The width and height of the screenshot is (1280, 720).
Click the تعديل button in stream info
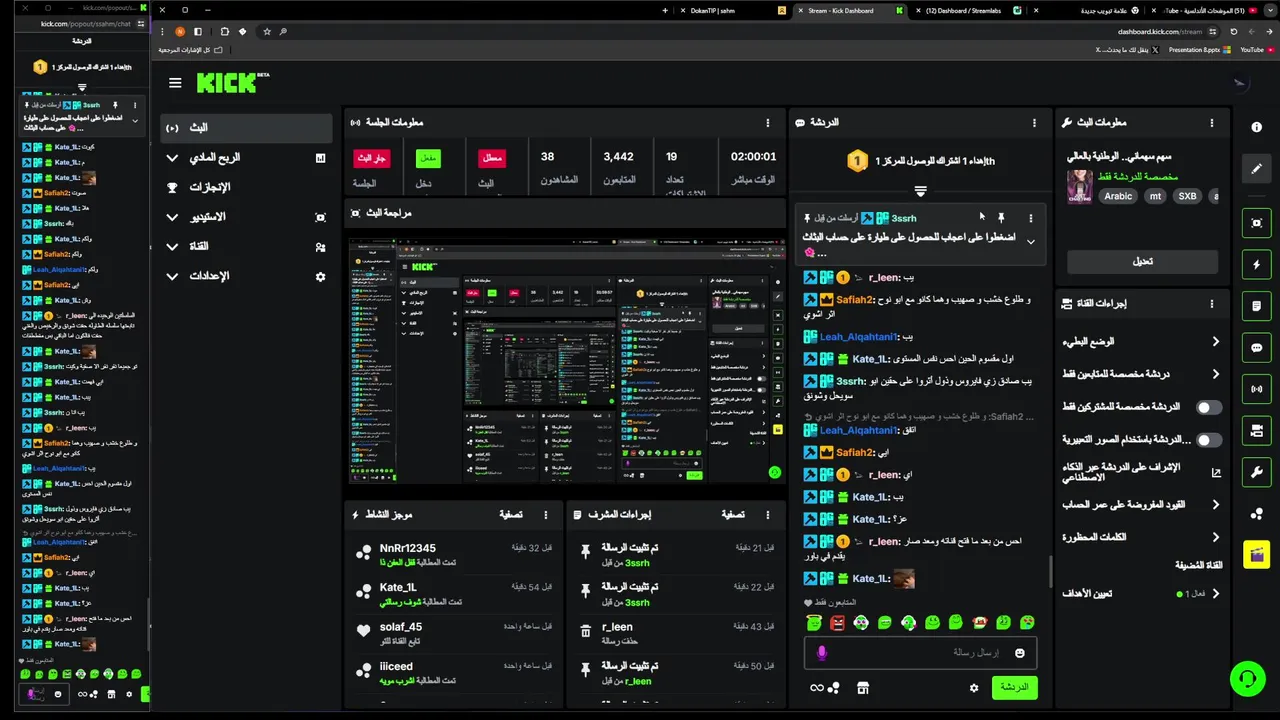[1142, 261]
